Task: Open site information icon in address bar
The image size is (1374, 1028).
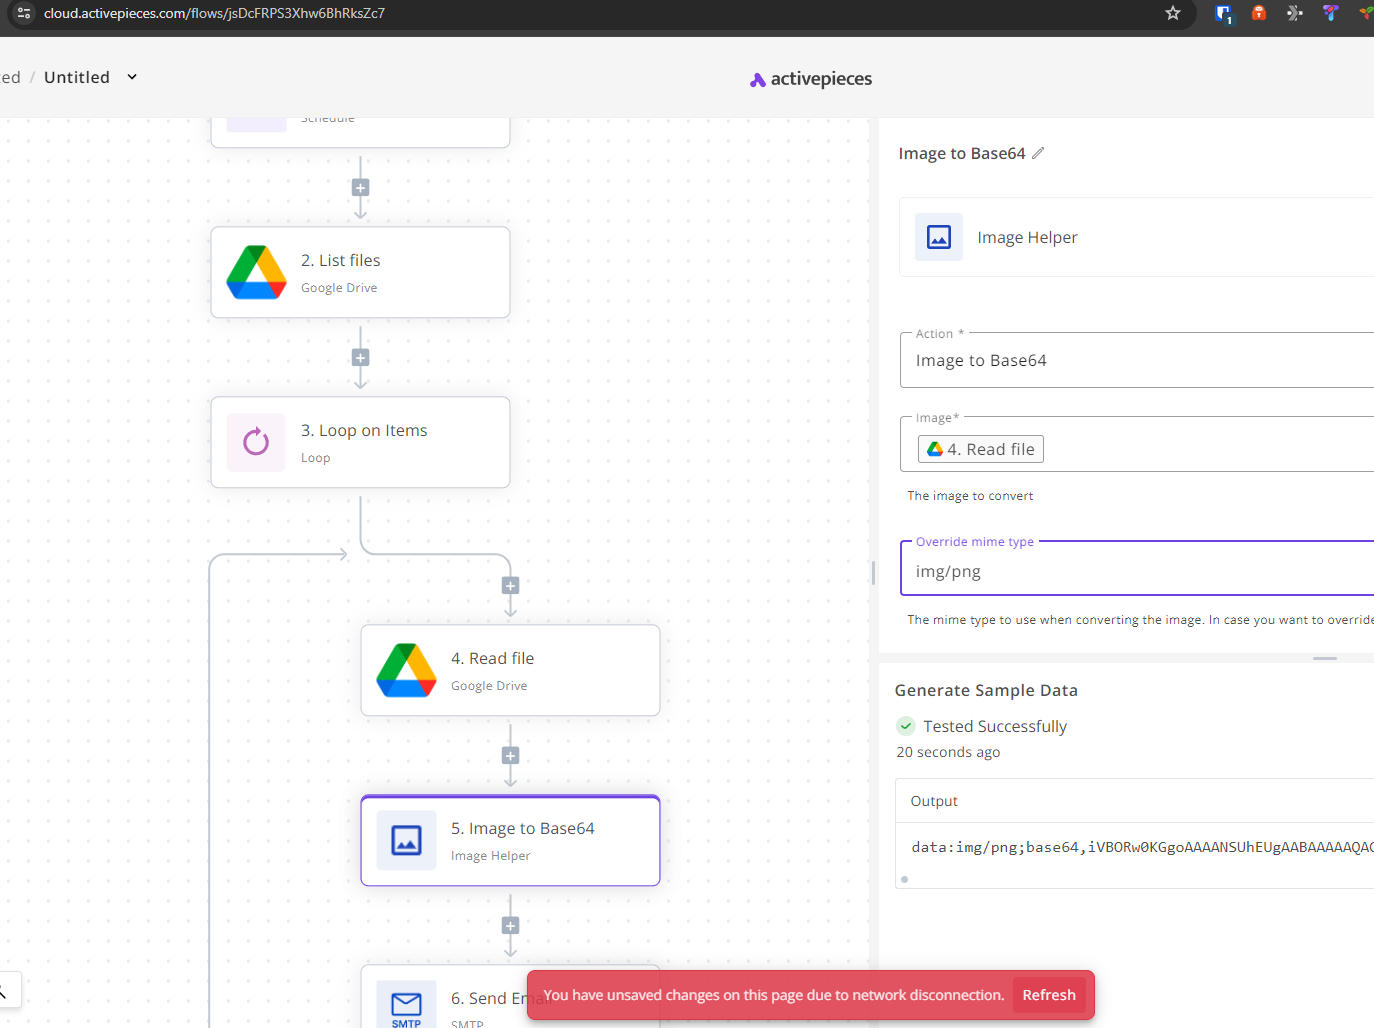Action: click(x=25, y=13)
